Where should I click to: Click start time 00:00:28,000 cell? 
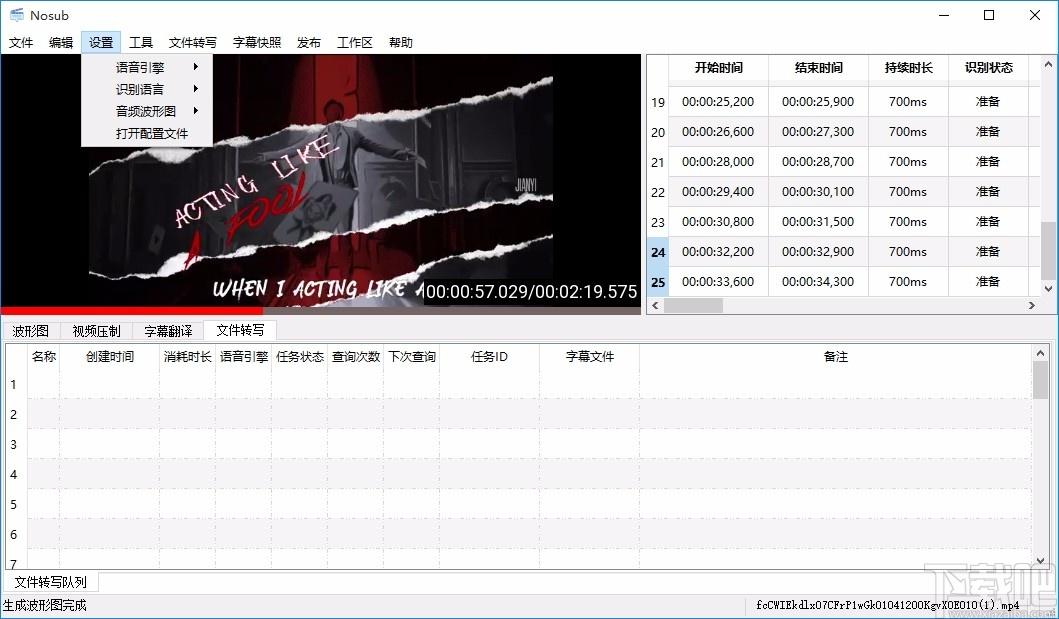[x=719, y=161]
